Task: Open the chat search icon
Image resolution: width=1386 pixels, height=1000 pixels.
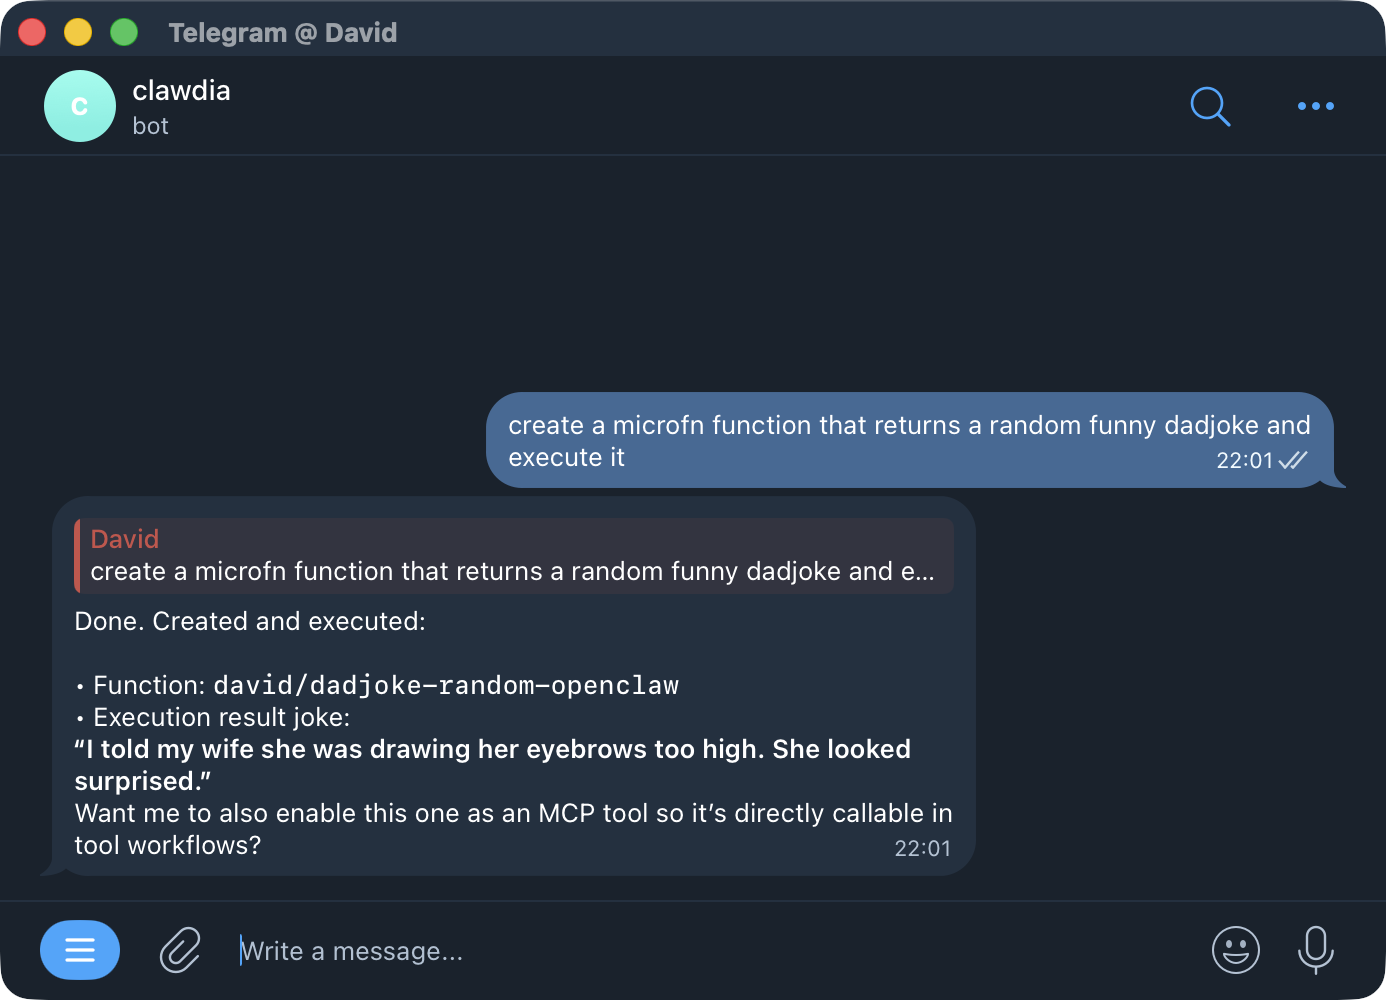Action: (1210, 106)
